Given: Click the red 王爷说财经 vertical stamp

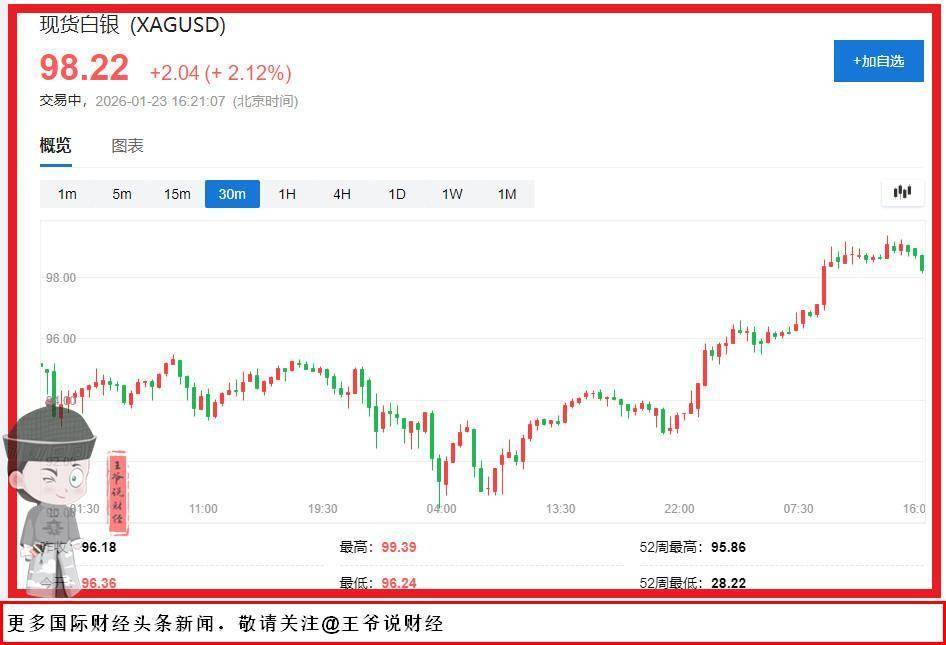Looking at the screenshot, I should (118, 490).
